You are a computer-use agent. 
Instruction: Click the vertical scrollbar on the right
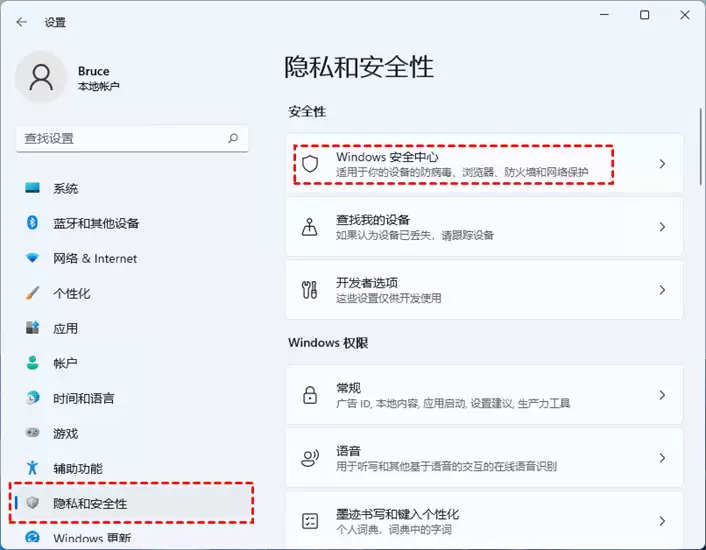[701, 146]
